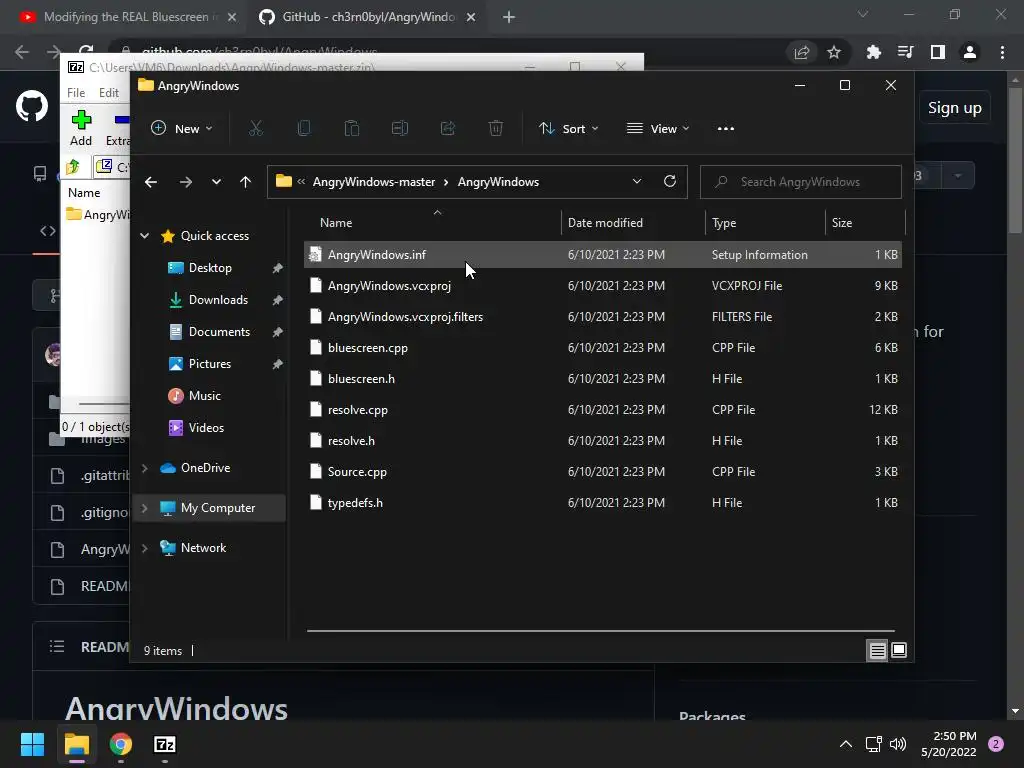
Task: Collapse the Quick access tree node
Action: pyautogui.click(x=144, y=236)
